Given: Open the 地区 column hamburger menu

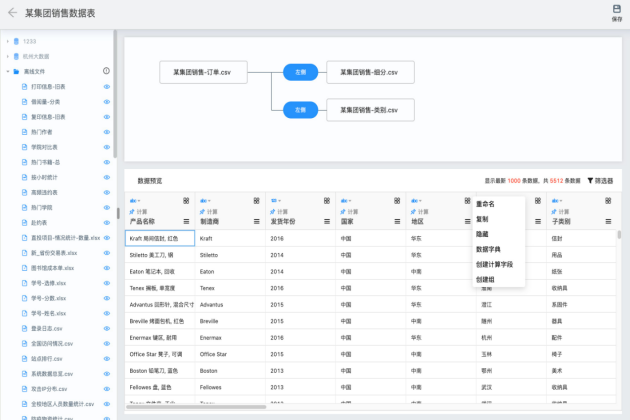Looking at the screenshot, I should (468, 221).
